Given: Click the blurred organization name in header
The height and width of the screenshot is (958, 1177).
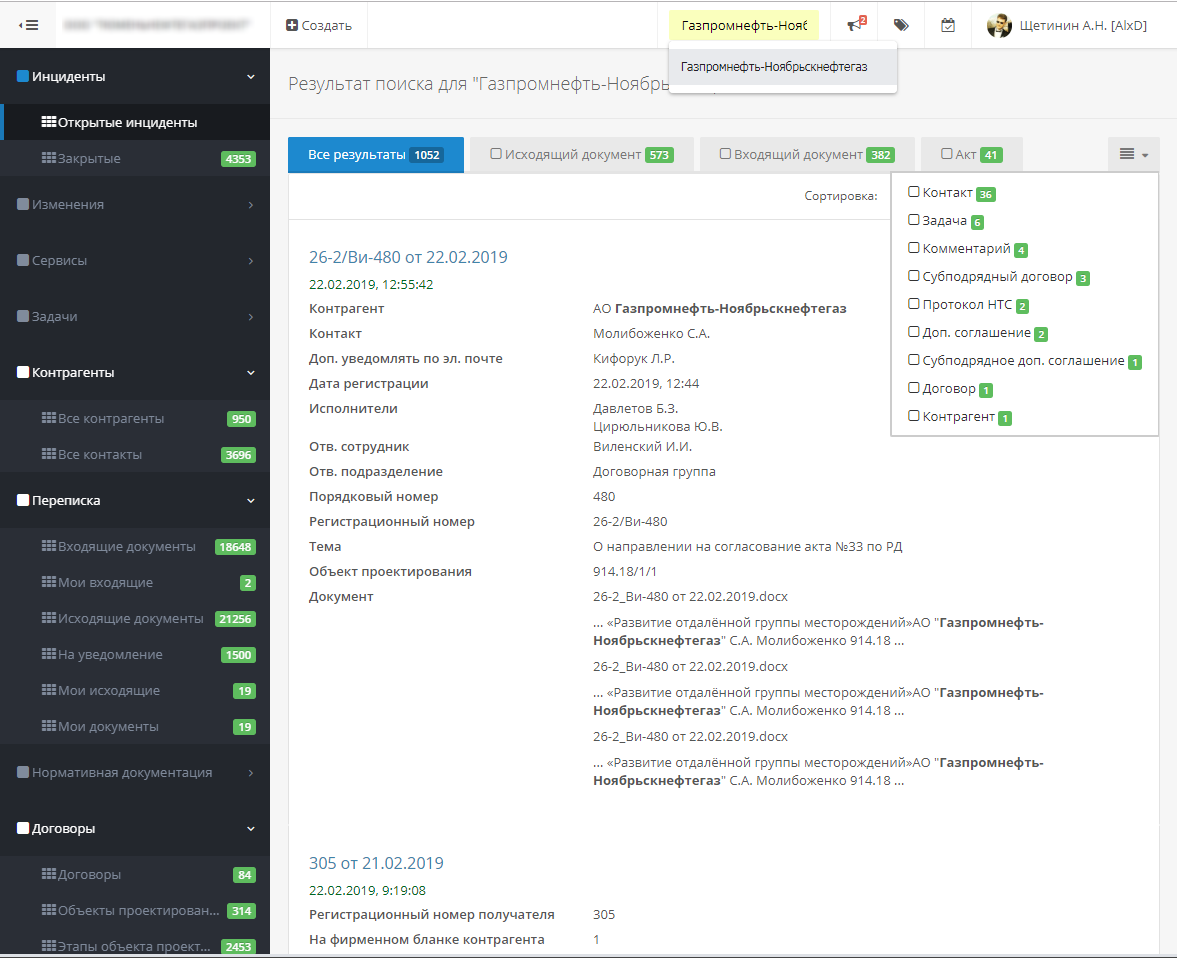Looking at the screenshot, I should (156, 25).
